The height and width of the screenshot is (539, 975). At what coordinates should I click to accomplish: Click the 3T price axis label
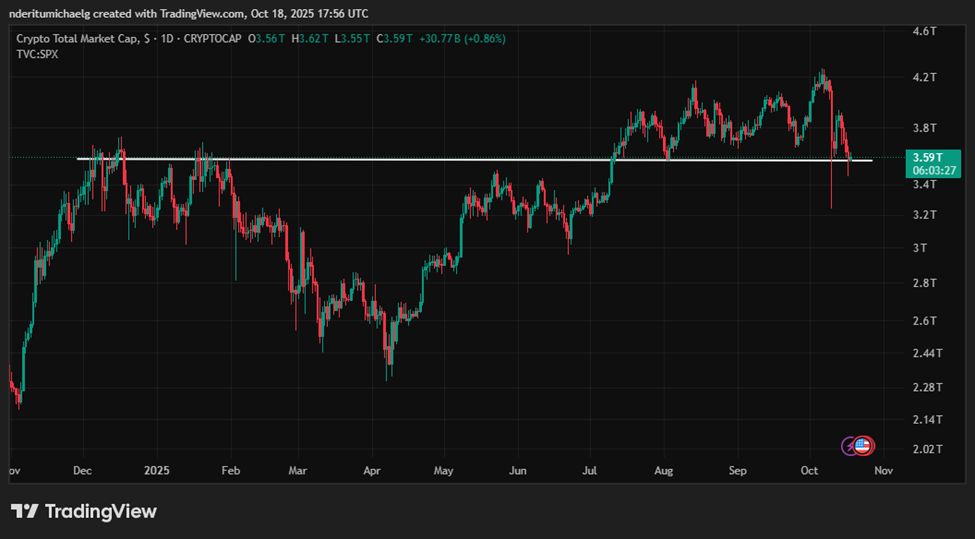921,248
